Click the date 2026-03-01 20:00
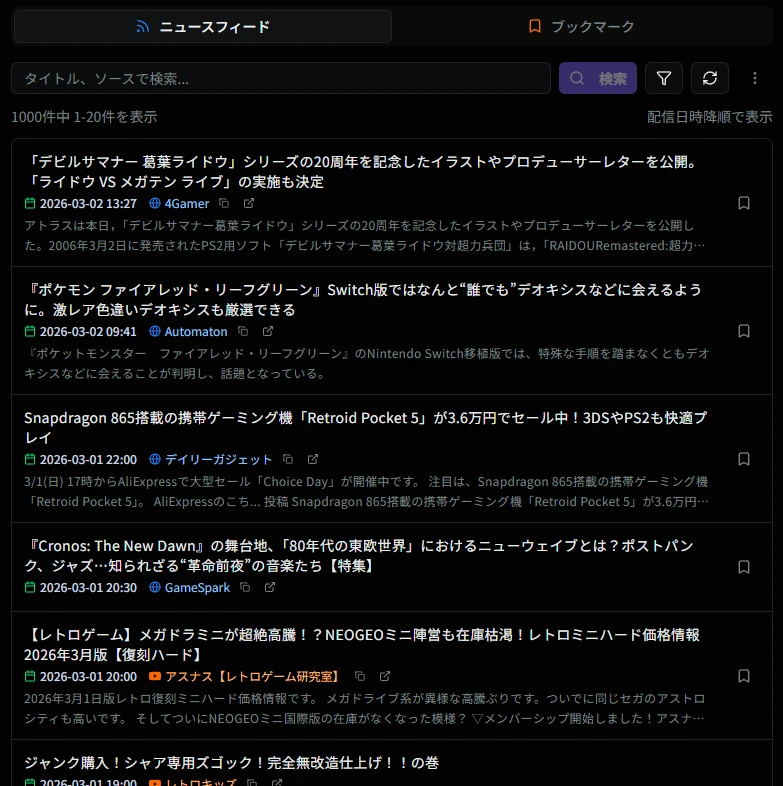 pos(88,676)
